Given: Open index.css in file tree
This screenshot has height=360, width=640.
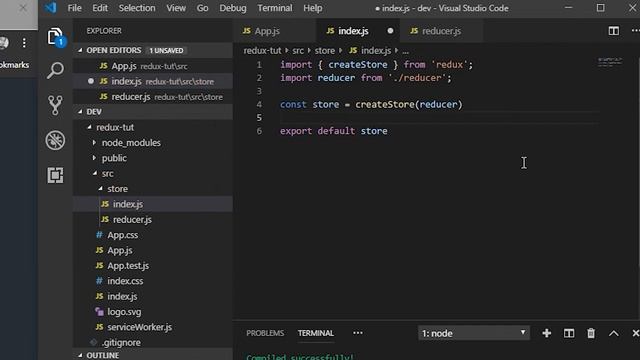Looking at the screenshot, I should 153,281.
